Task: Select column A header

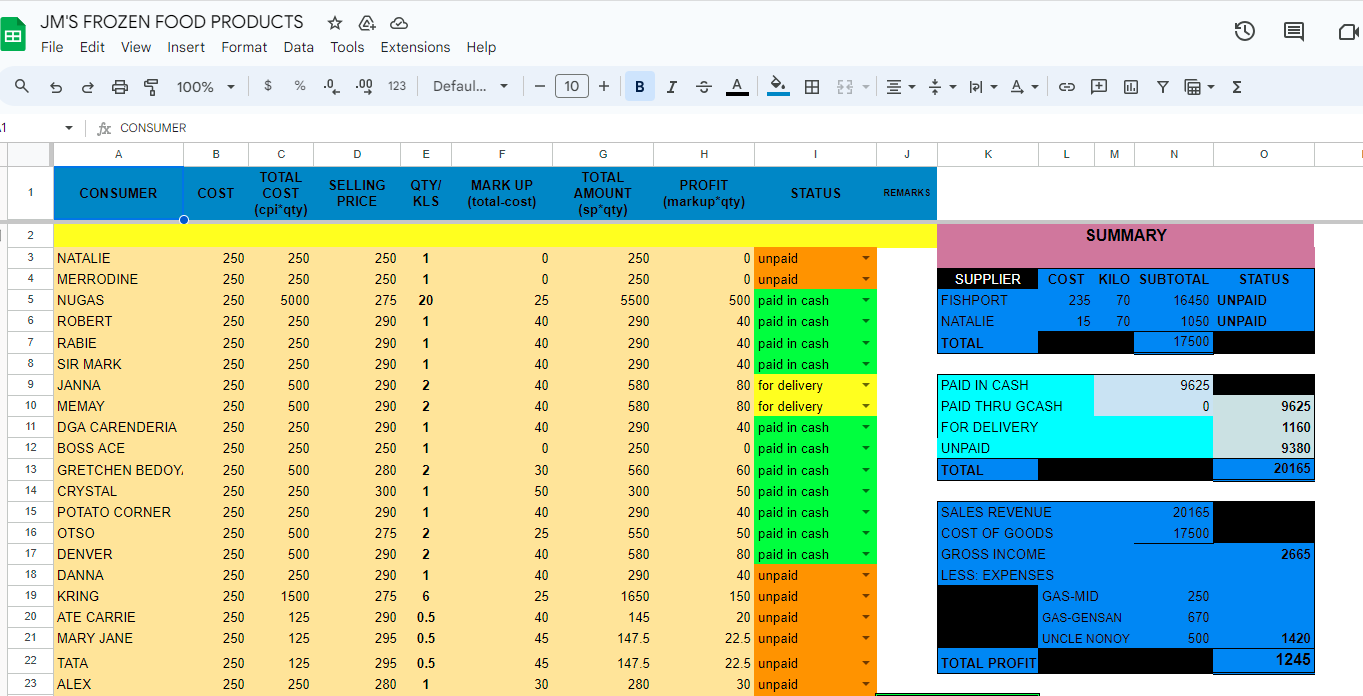Action: click(118, 154)
